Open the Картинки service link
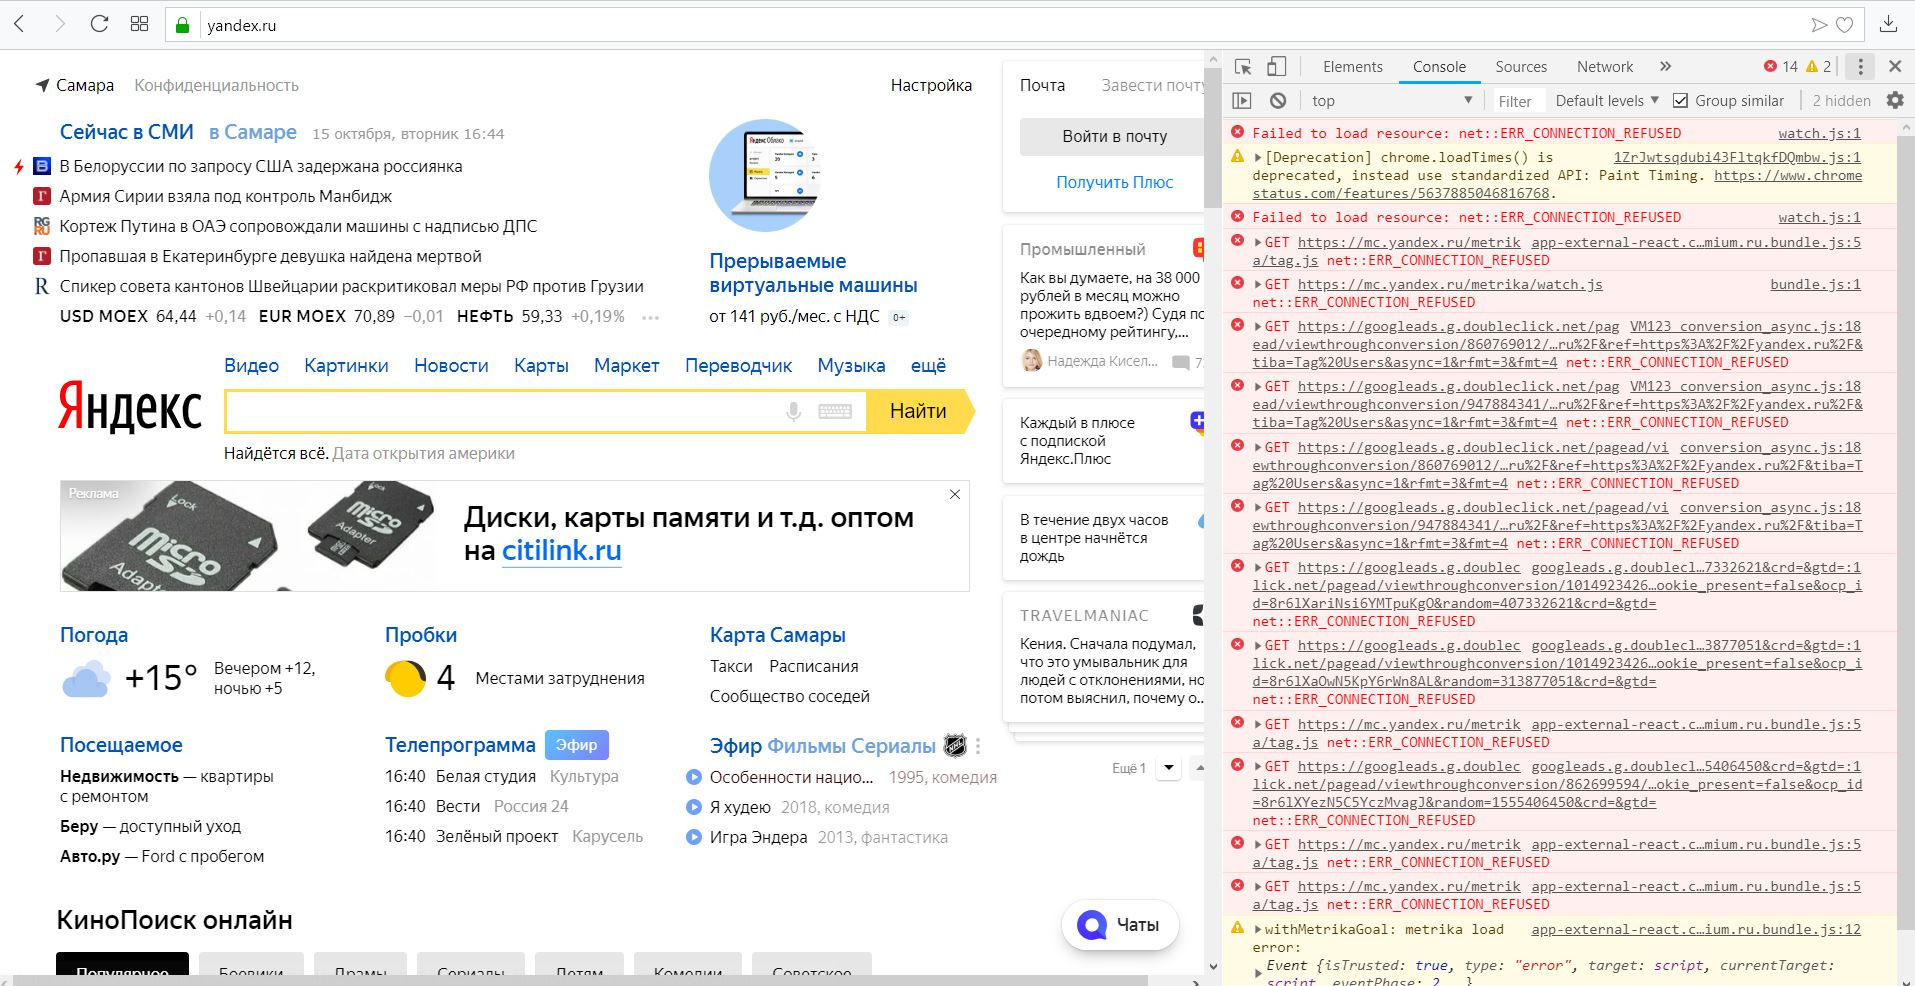The height and width of the screenshot is (986, 1915). pyautogui.click(x=346, y=365)
